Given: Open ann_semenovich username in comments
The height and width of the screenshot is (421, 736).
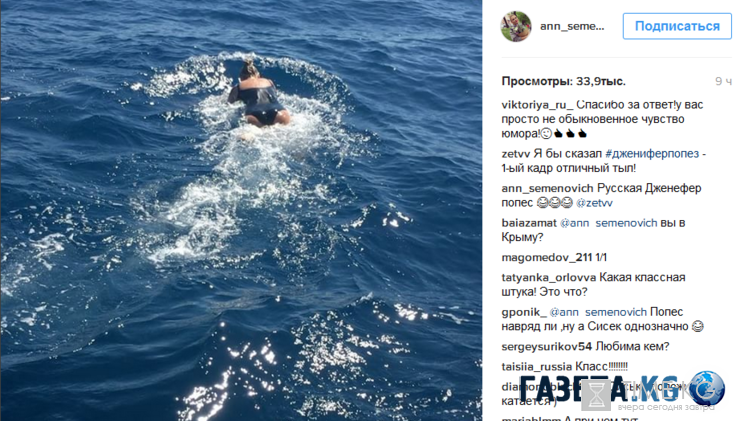Looking at the screenshot, I should pos(547,188).
